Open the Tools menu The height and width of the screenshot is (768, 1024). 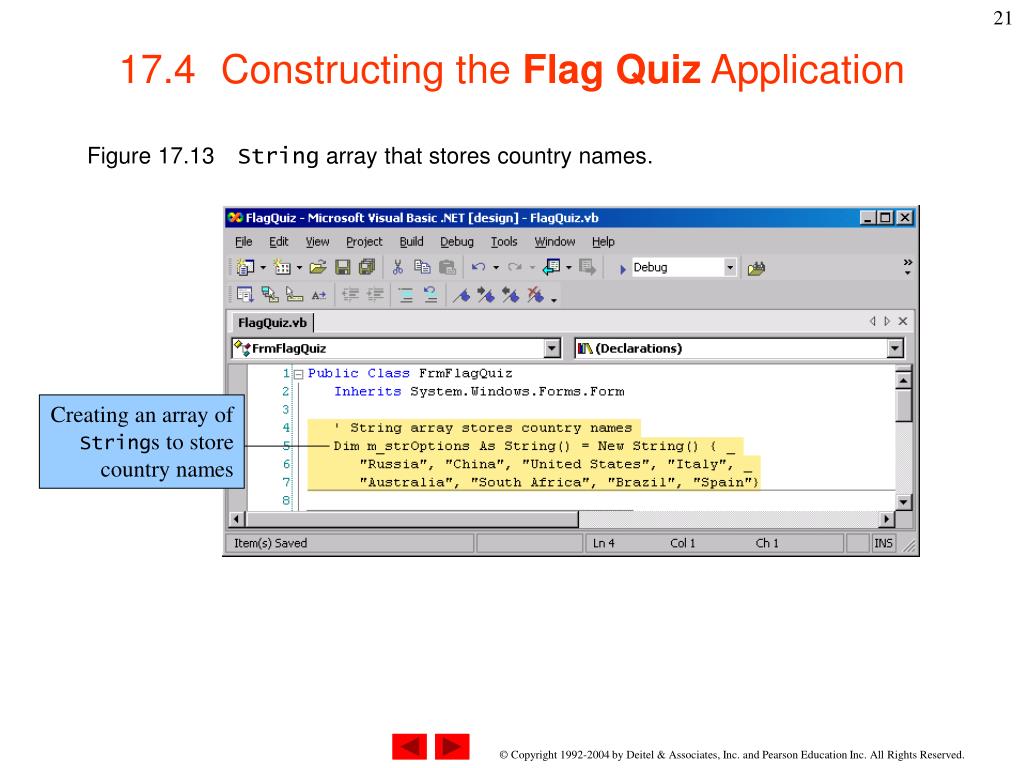504,242
